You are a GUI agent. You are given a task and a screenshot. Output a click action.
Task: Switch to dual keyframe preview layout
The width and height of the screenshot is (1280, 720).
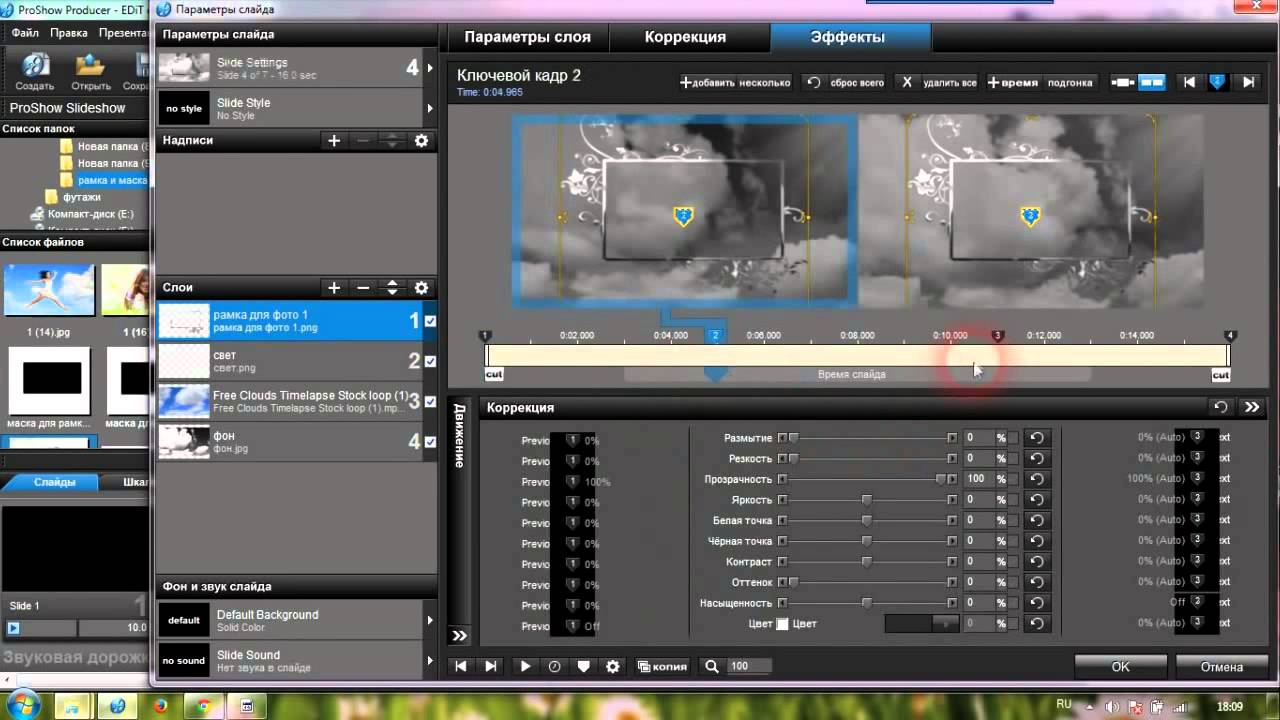tap(1152, 82)
